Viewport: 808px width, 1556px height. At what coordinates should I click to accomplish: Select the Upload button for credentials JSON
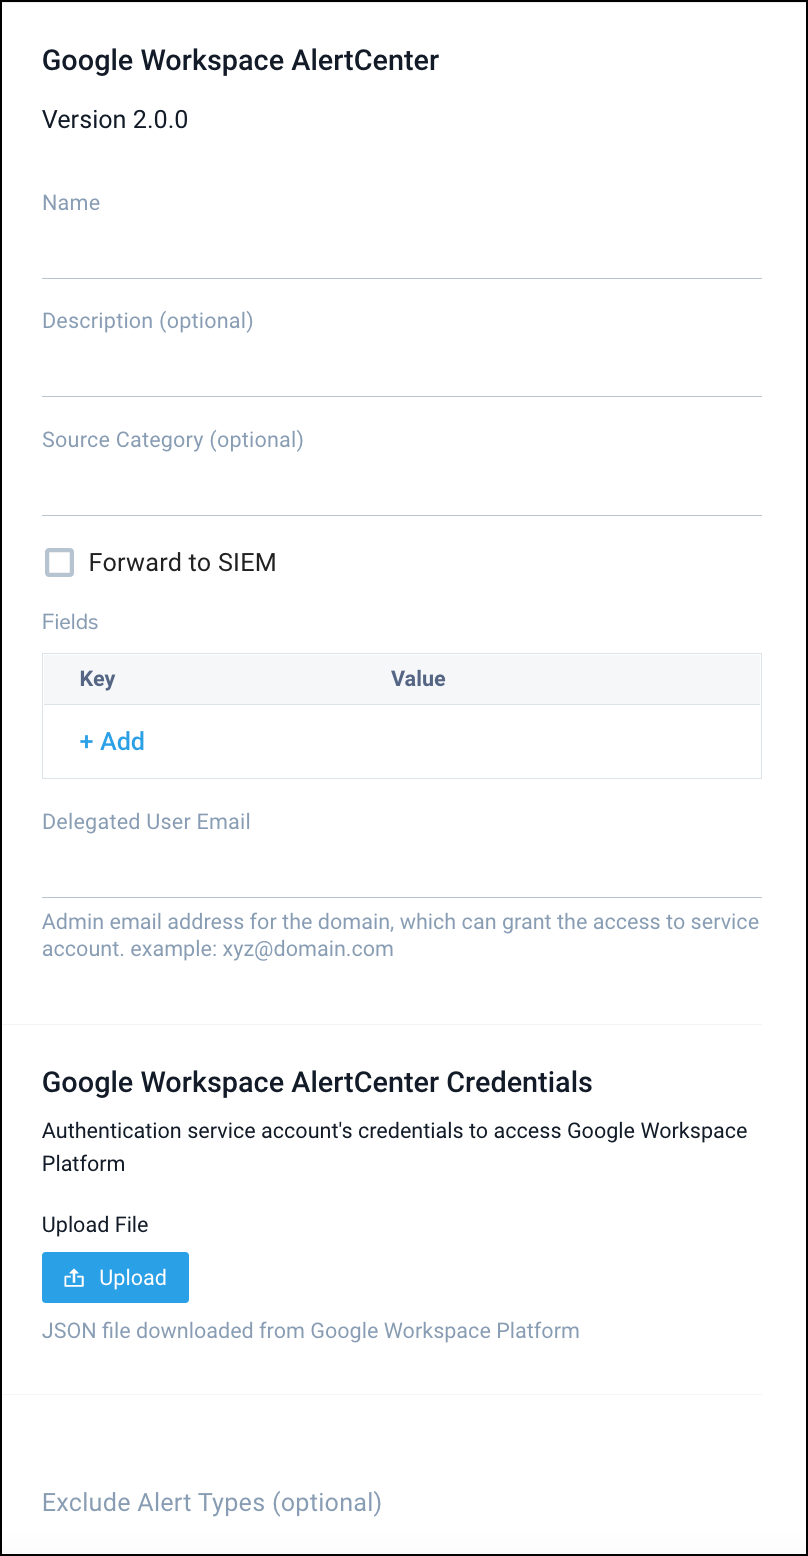(x=115, y=1277)
